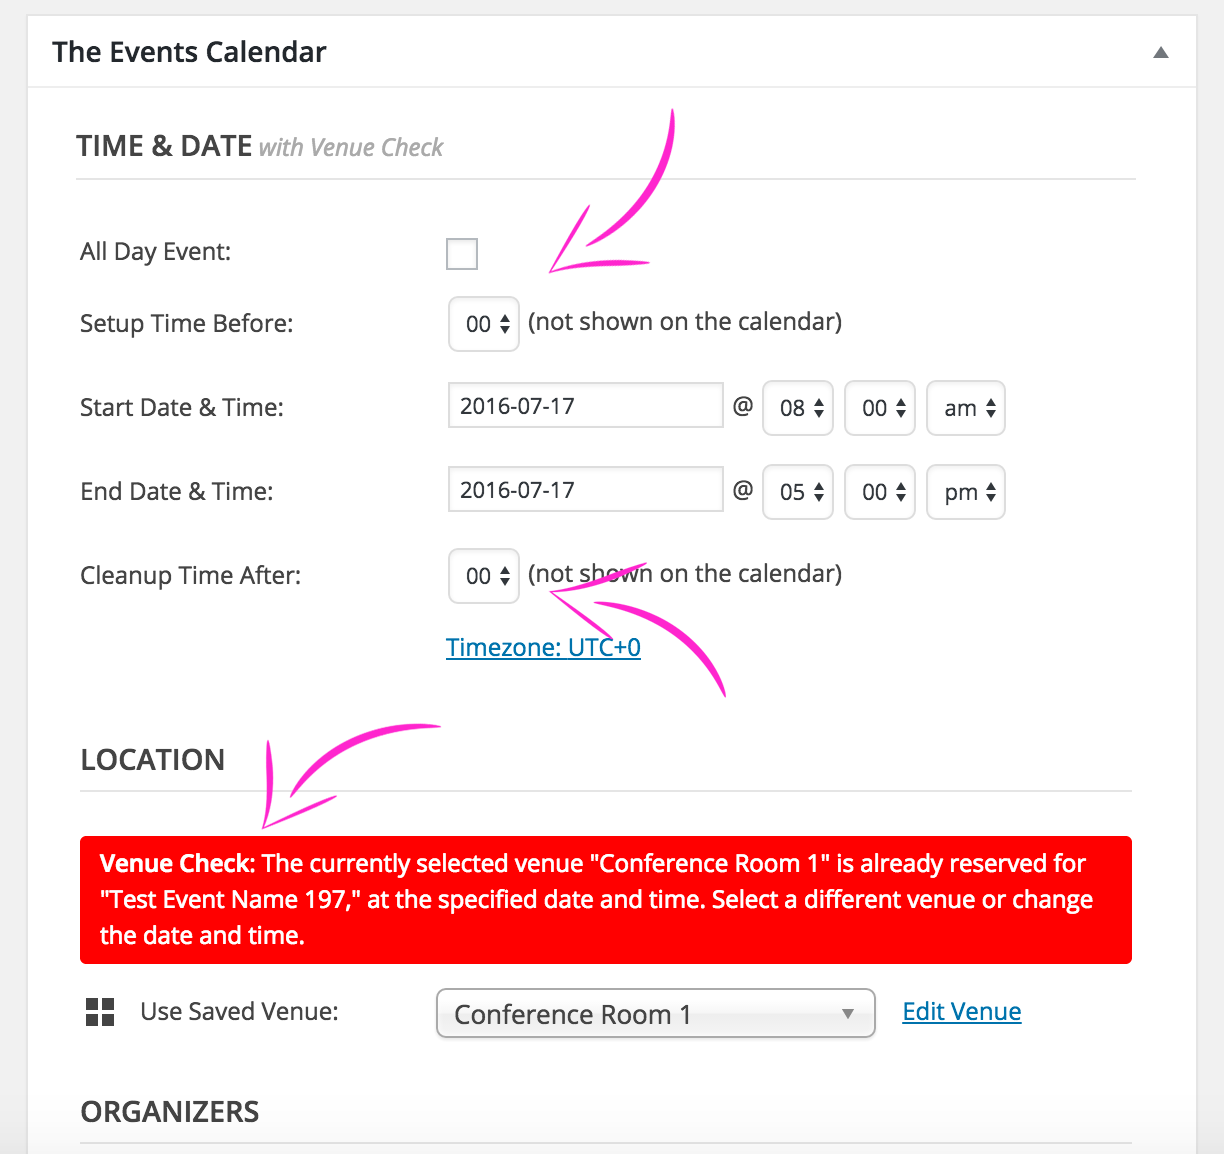
Task: Collapse The Events Calendar panel arrow
Action: (x=1160, y=53)
